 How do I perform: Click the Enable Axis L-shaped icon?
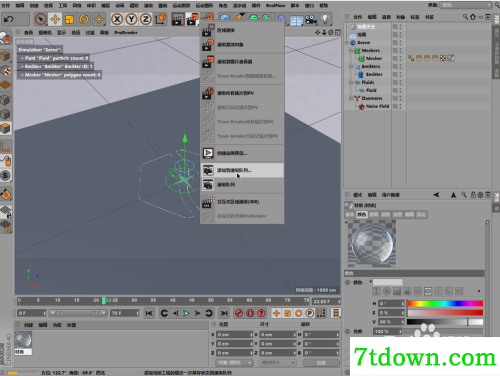click(5, 147)
